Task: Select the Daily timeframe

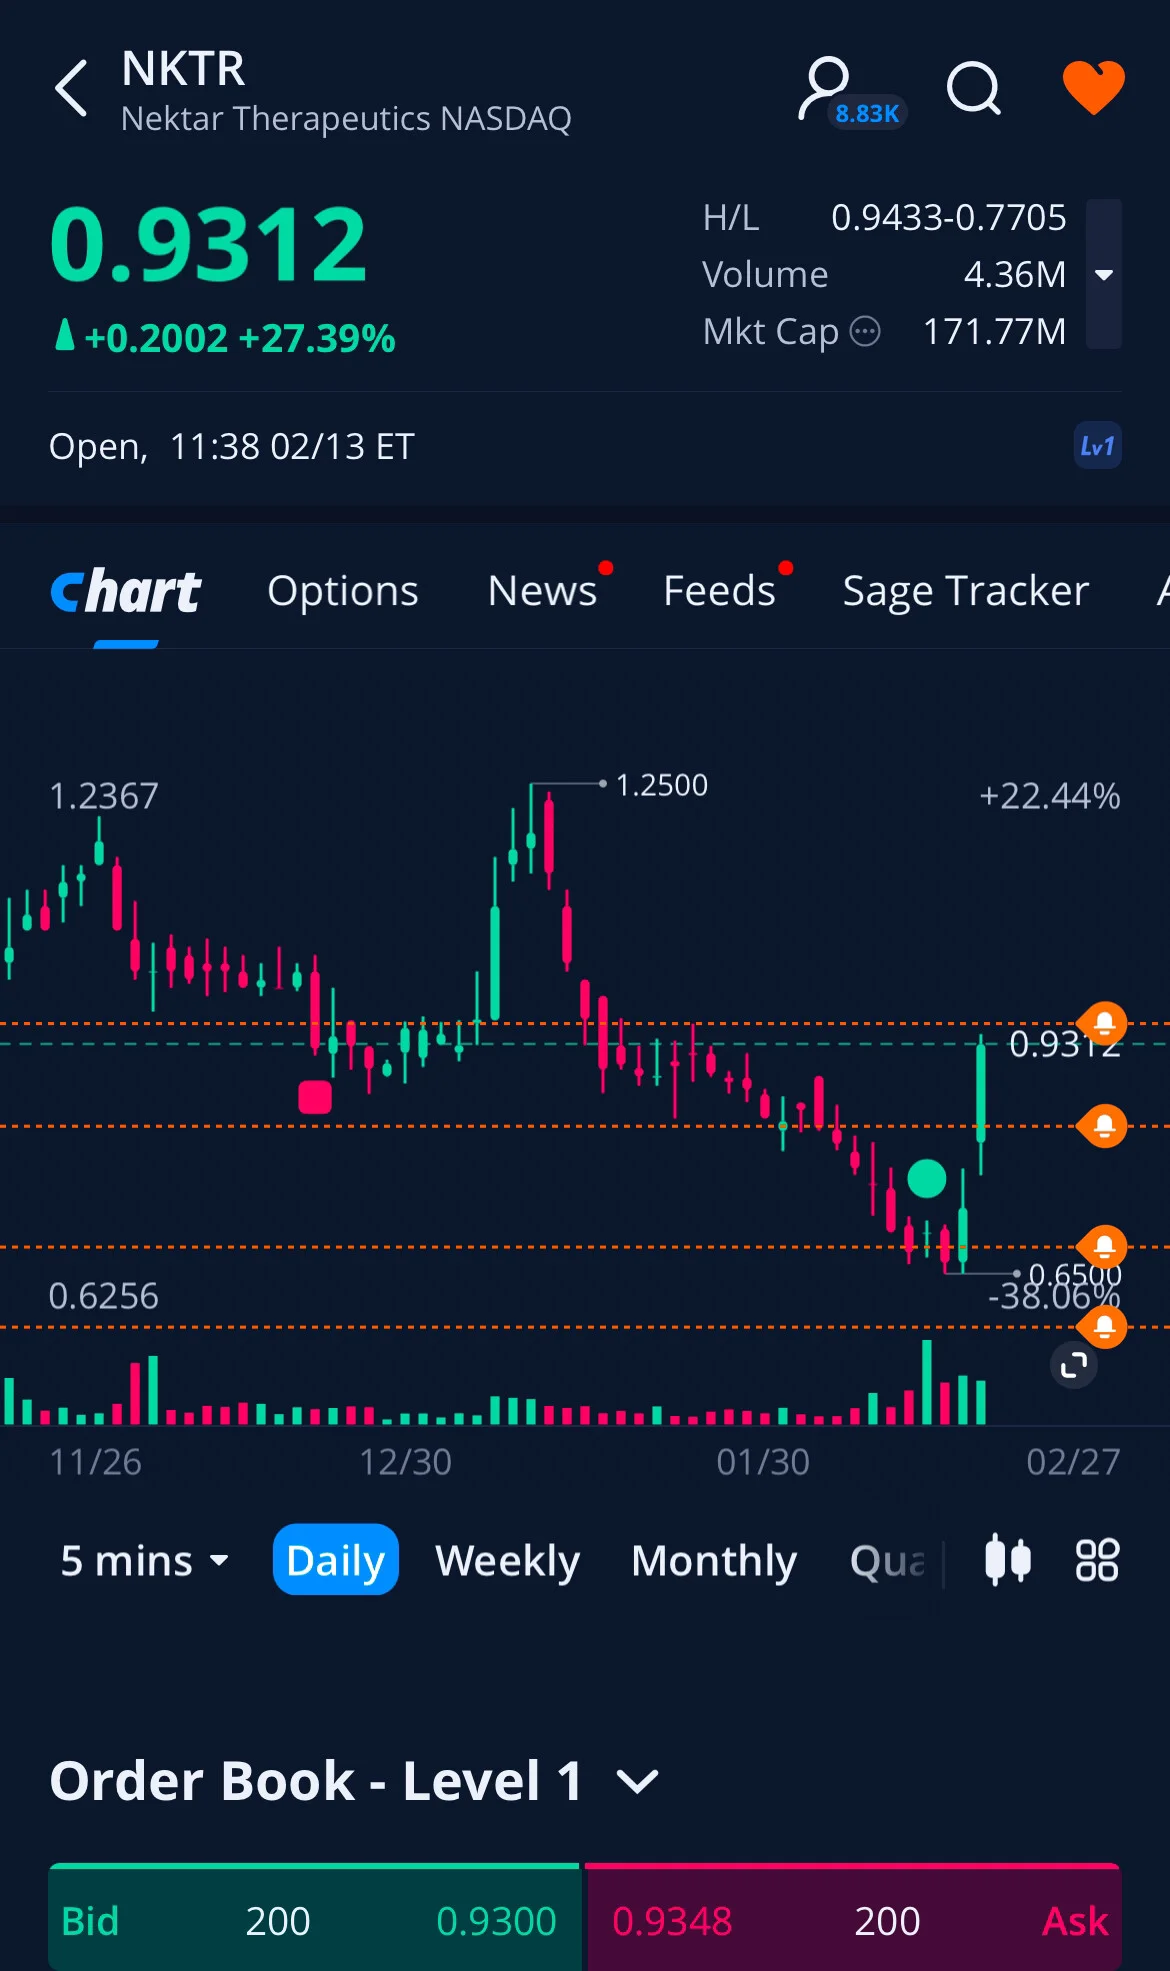Action: (336, 1560)
